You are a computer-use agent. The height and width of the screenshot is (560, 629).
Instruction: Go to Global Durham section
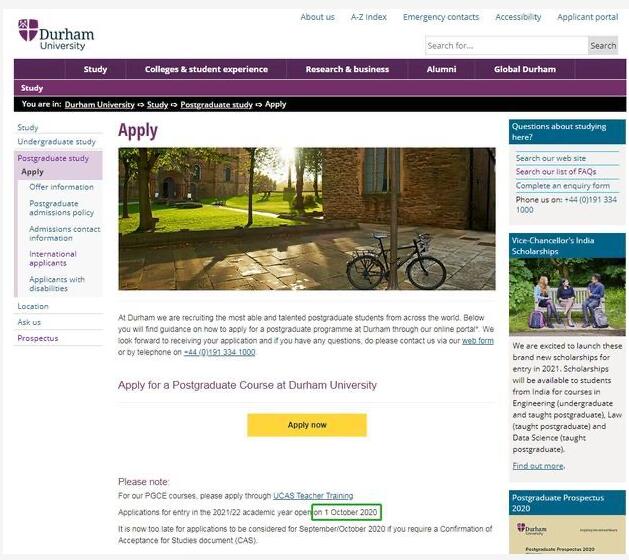point(525,69)
